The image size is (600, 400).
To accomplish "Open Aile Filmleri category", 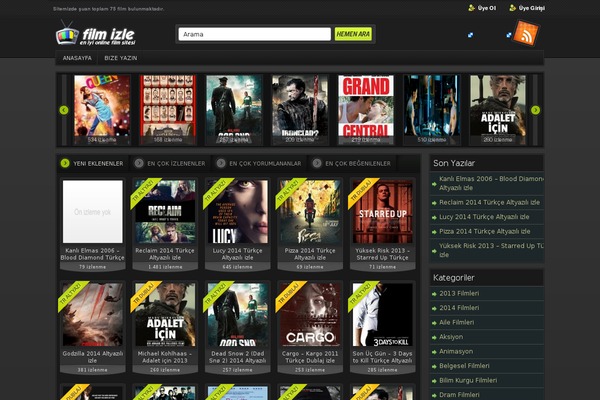I will click(x=457, y=323).
